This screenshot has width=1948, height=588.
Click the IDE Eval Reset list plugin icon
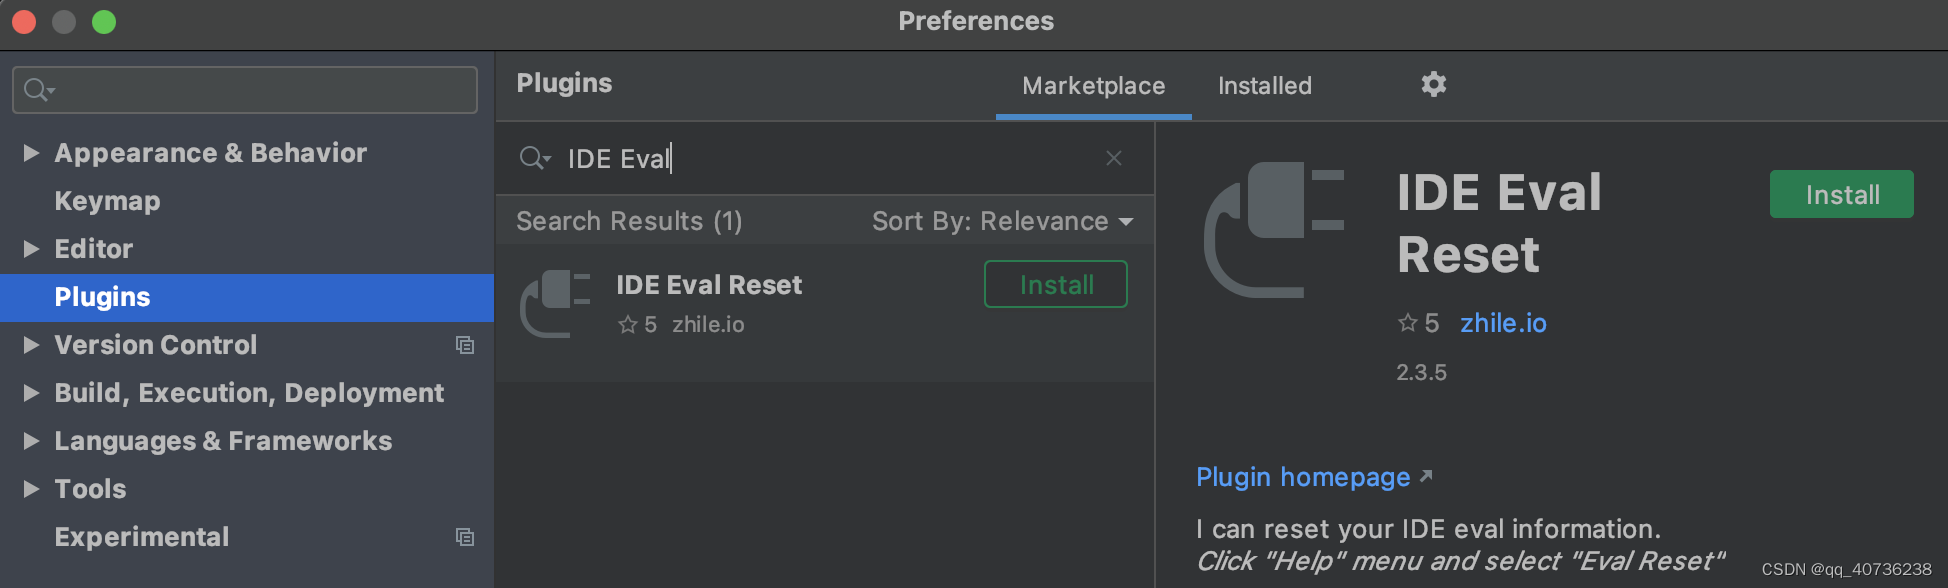click(555, 303)
